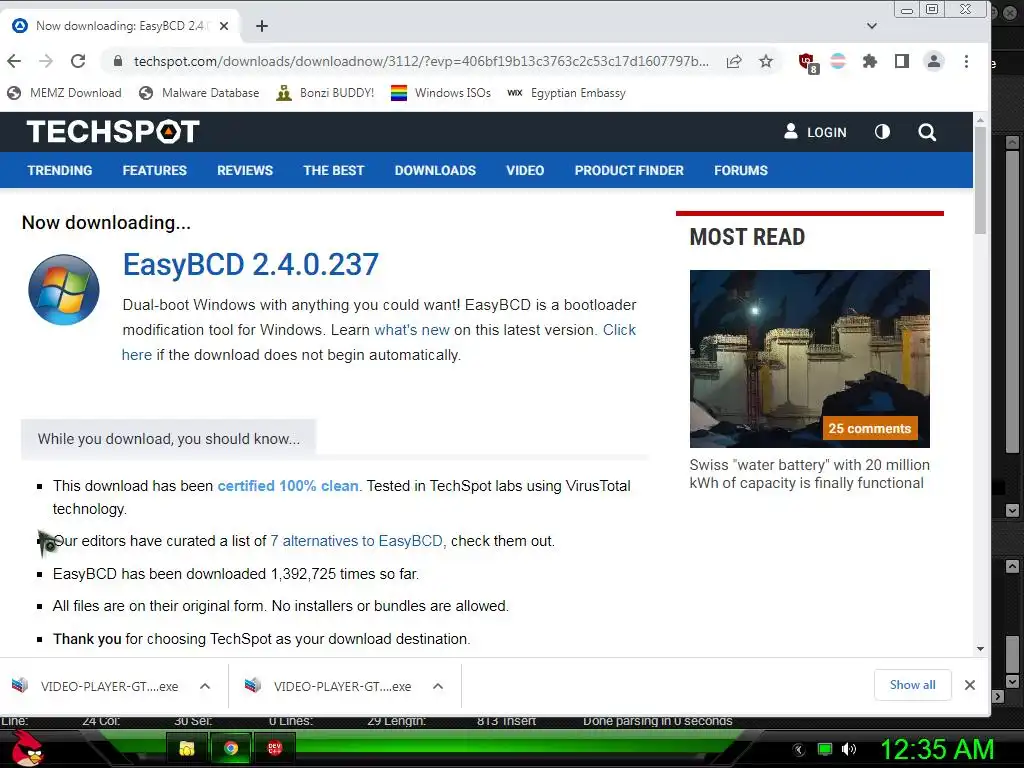This screenshot has width=1024, height=768.
Task: Expand options for first VIDEO-PLAYER-GT download
Action: point(205,686)
